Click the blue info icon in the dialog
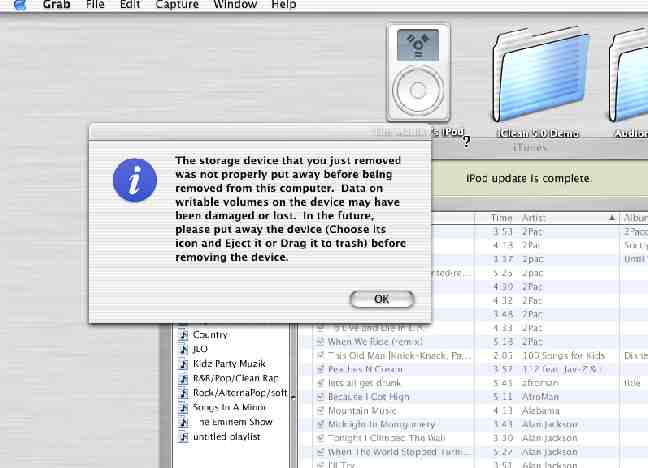The width and height of the screenshot is (648, 468). 135,180
